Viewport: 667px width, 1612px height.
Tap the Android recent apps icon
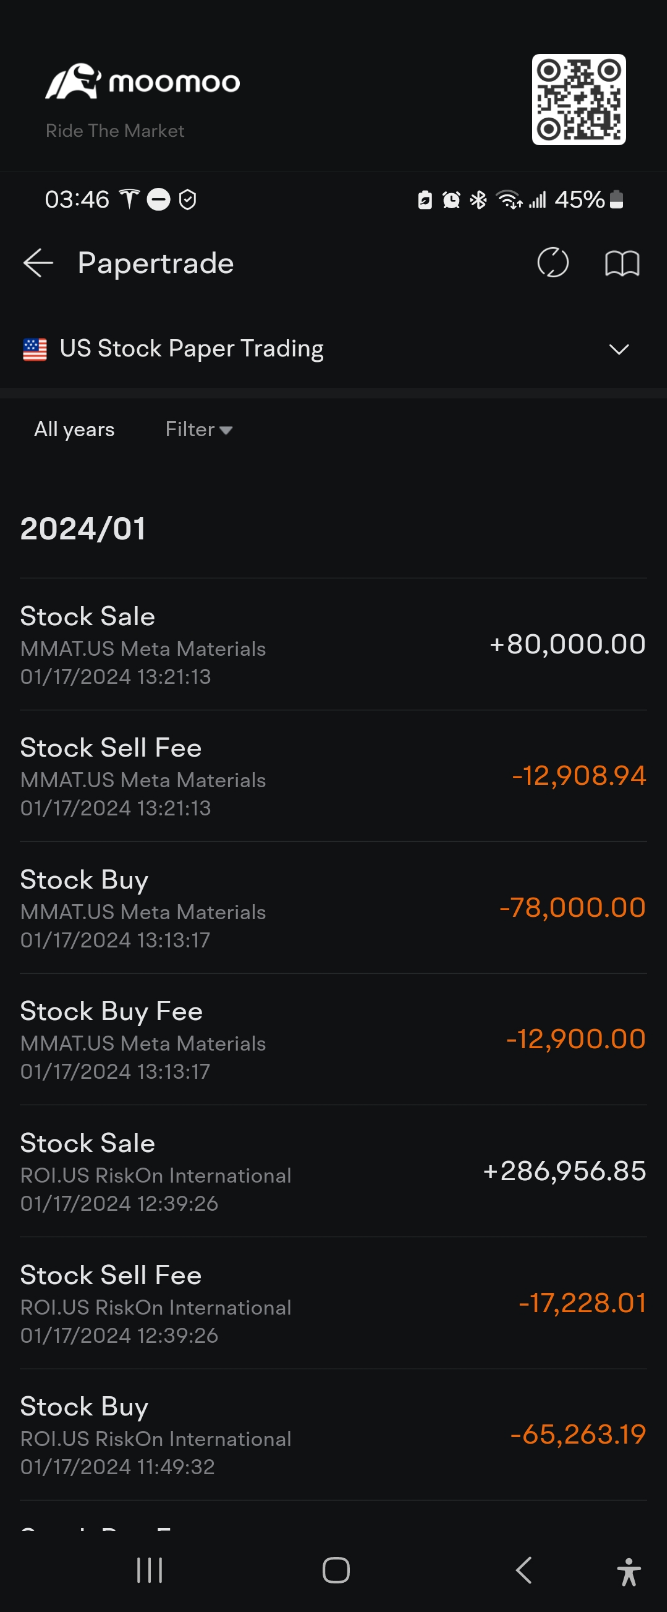click(149, 1570)
